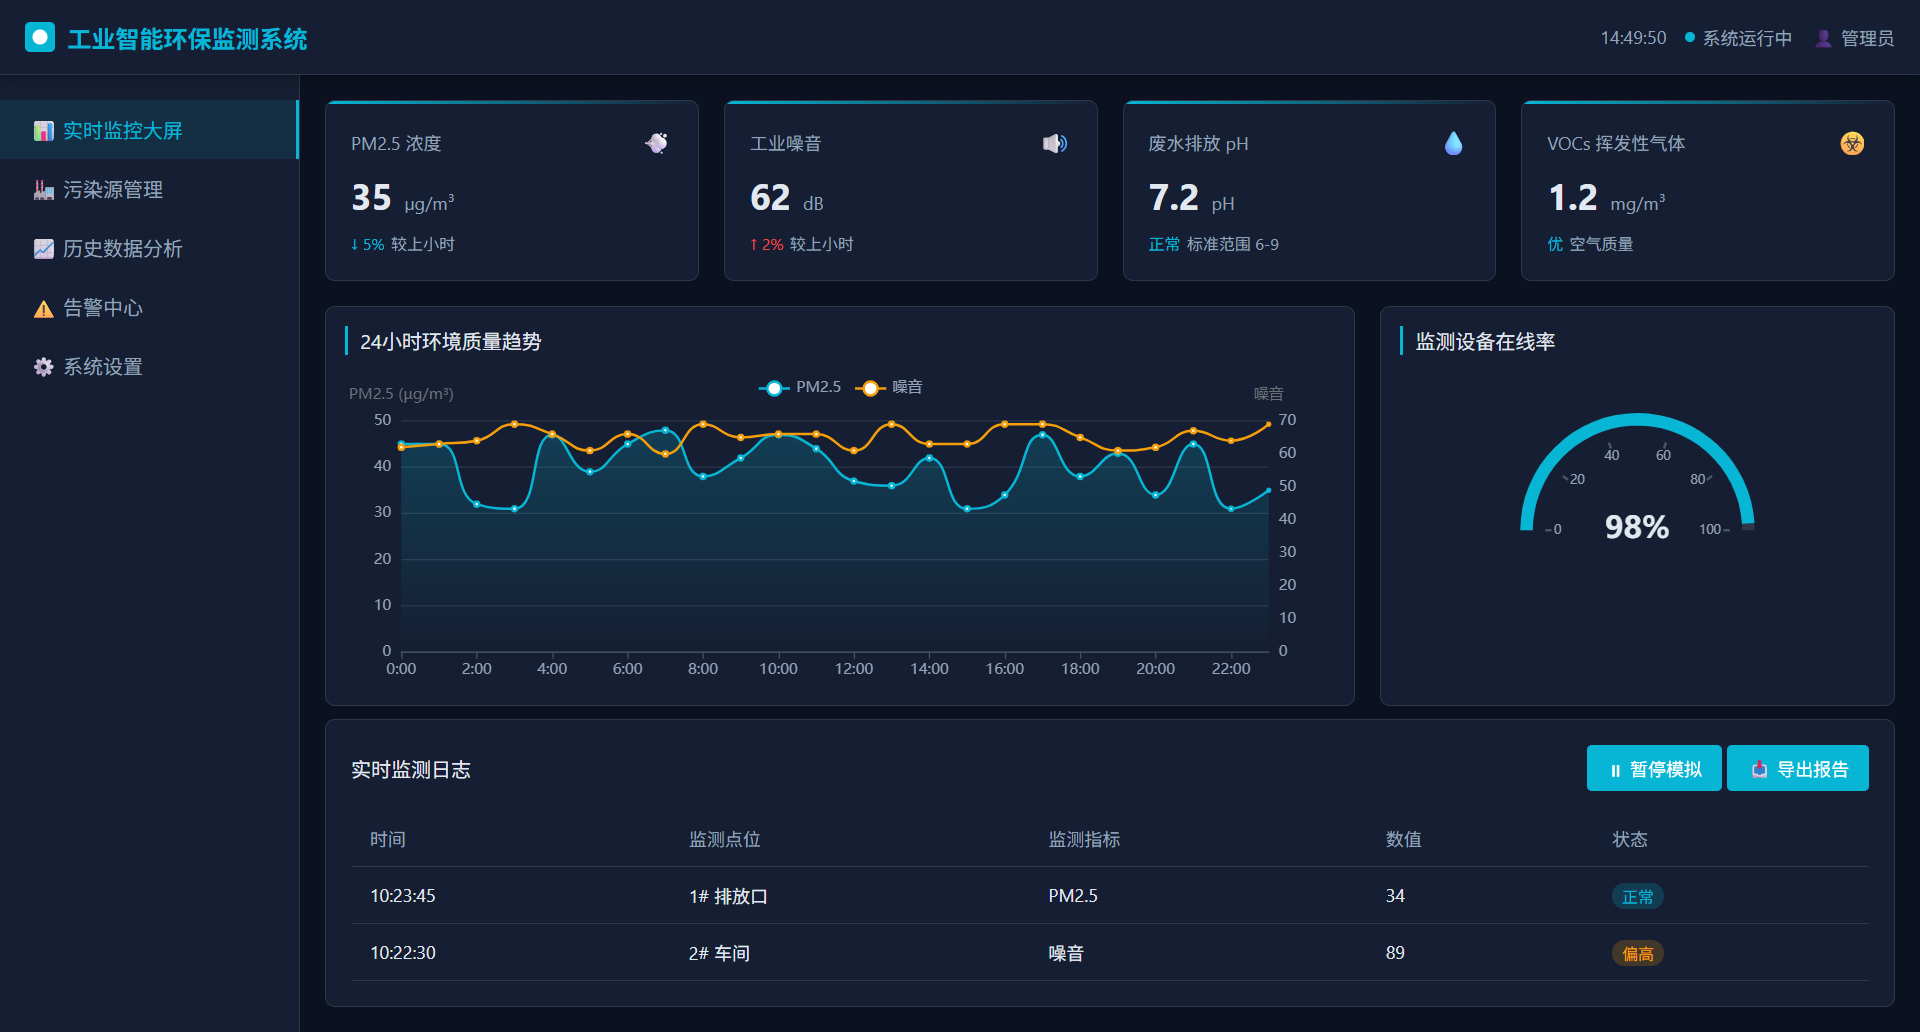Click the 正常 status badge in log

point(1637,897)
